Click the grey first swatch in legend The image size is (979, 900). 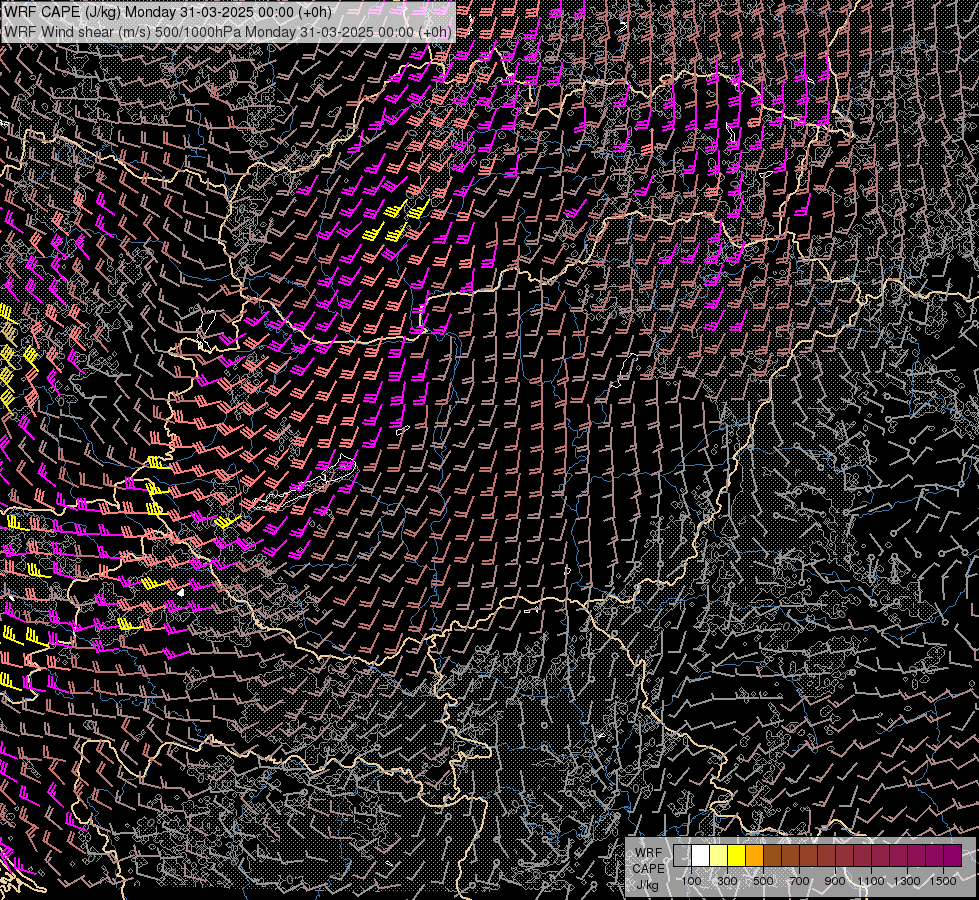[x=682, y=855]
